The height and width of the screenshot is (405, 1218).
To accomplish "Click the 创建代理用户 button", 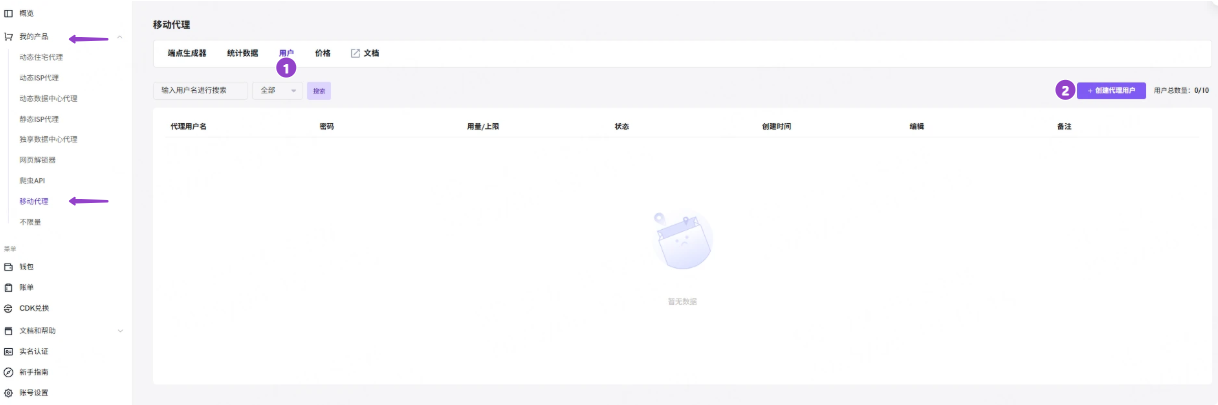I will [x=1111, y=90].
